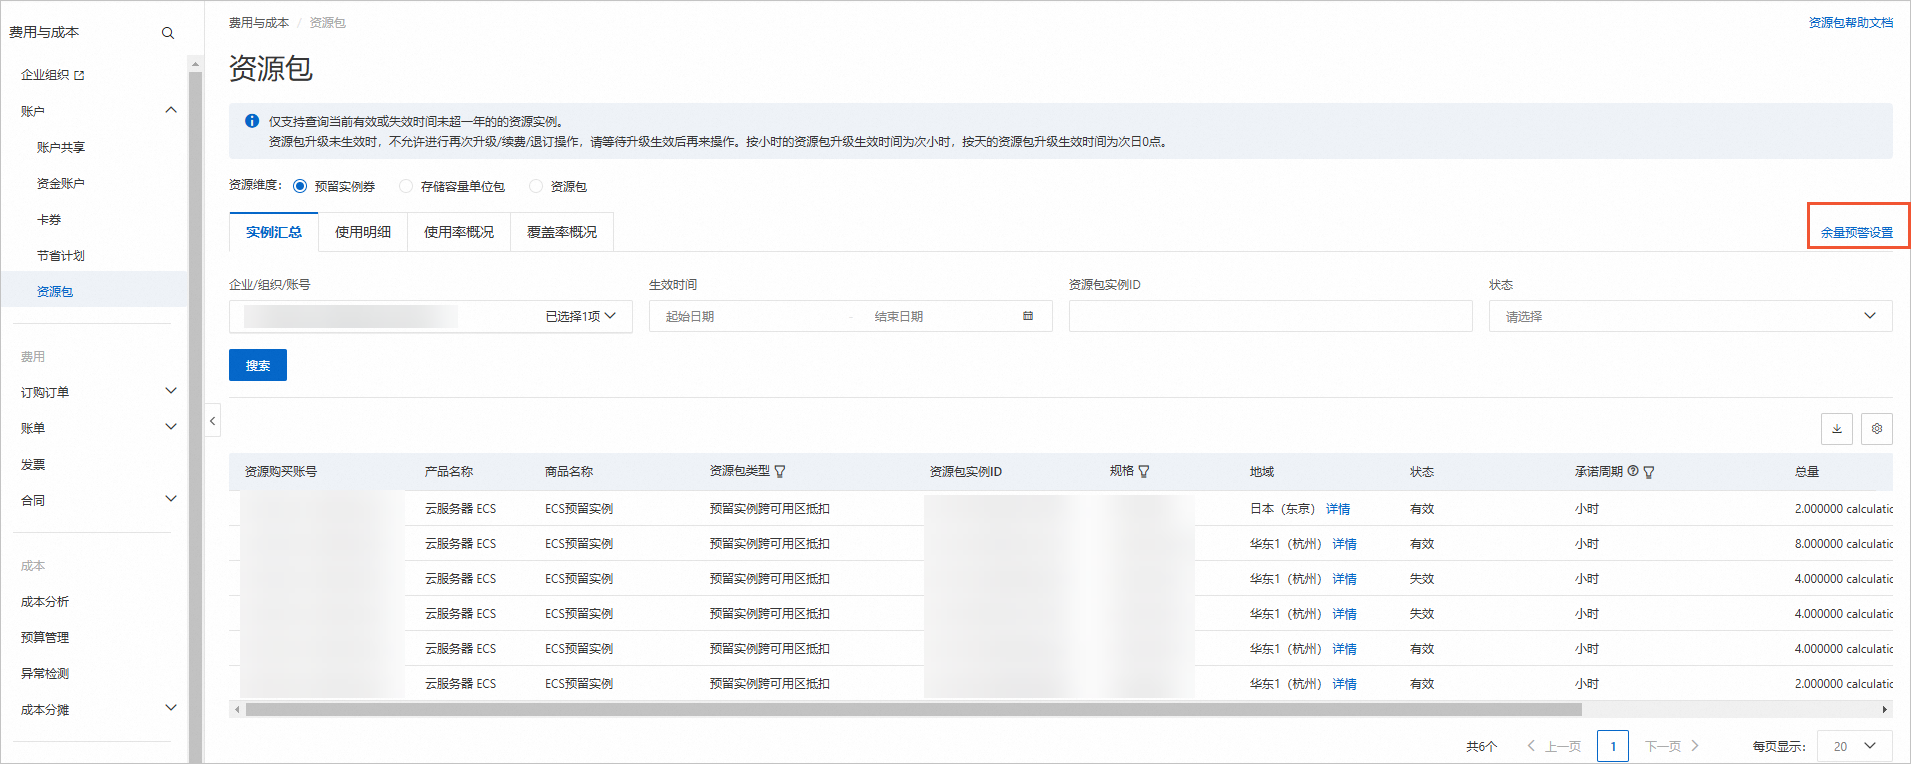Image resolution: width=1911 pixels, height=764 pixels.
Task: Switch to the 使用率概况 tab
Action: [x=459, y=232]
